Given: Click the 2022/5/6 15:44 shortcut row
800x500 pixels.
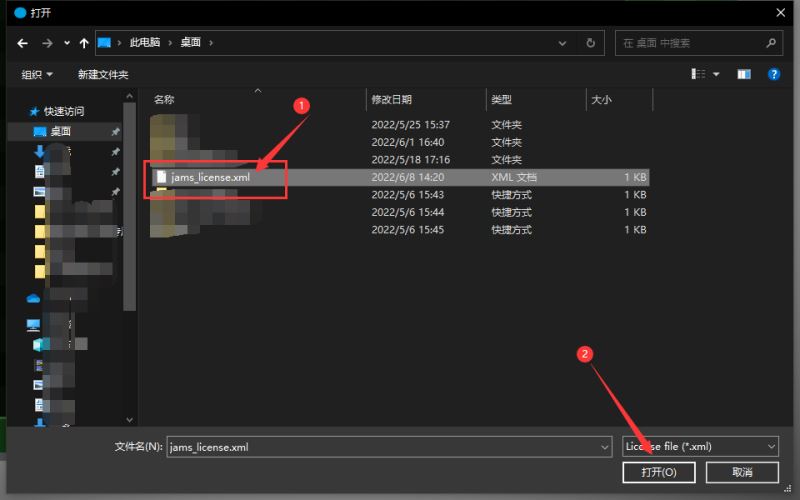Looking at the screenshot, I should (400, 212).
